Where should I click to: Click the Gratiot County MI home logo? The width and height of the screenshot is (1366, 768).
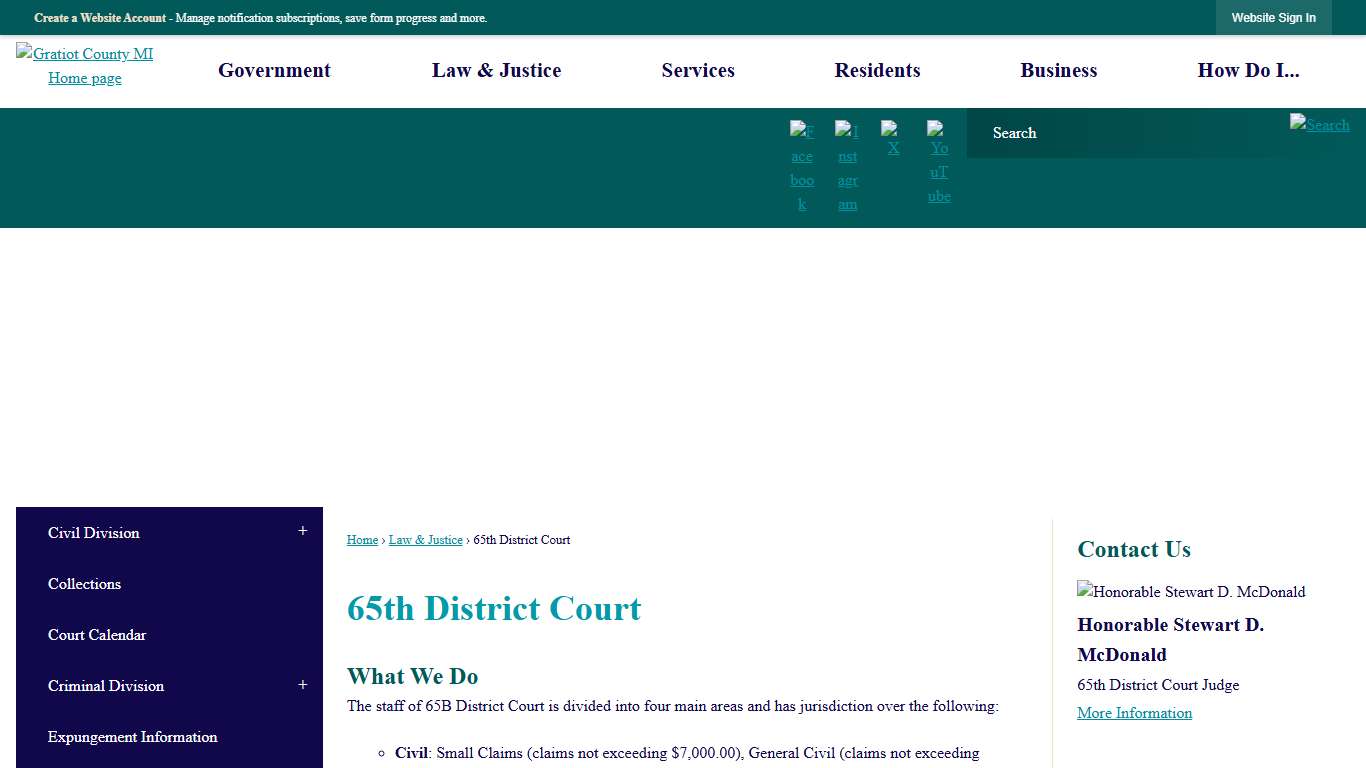click(x=85, y=65)
